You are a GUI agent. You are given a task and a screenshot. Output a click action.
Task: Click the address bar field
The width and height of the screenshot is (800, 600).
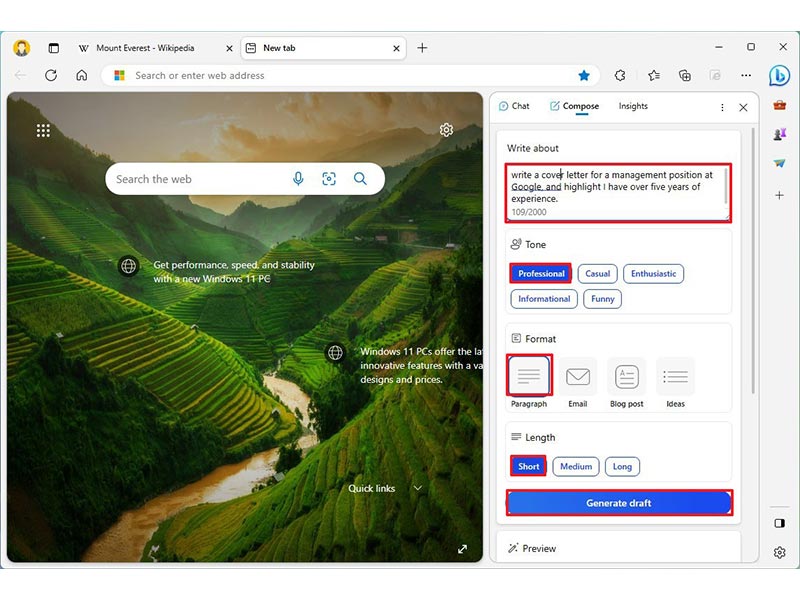click(352, 76)
